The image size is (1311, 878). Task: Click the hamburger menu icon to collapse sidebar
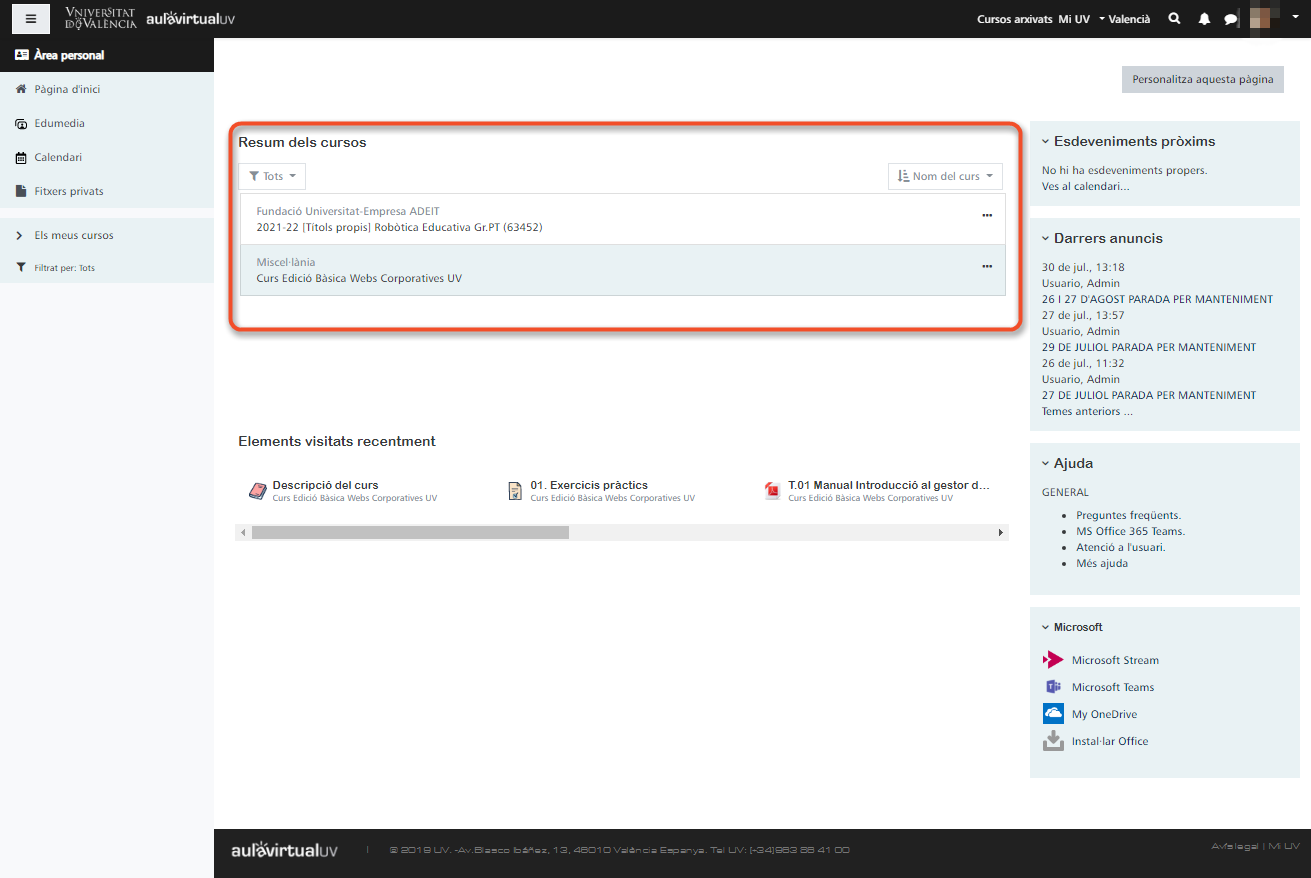pyautogui.click(x=31, y=19)
